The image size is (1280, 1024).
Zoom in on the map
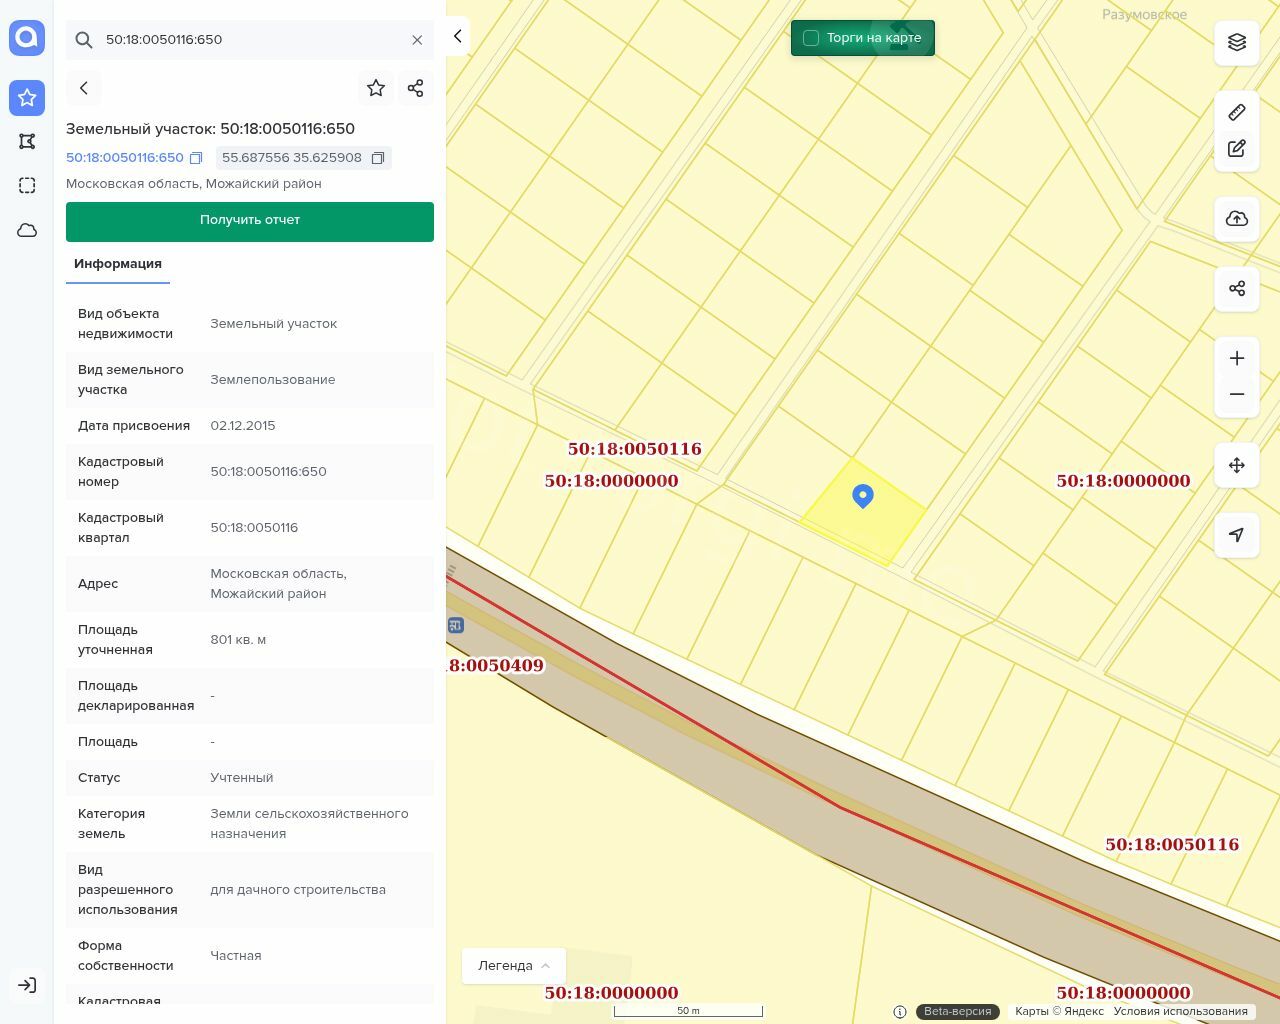1237,358
